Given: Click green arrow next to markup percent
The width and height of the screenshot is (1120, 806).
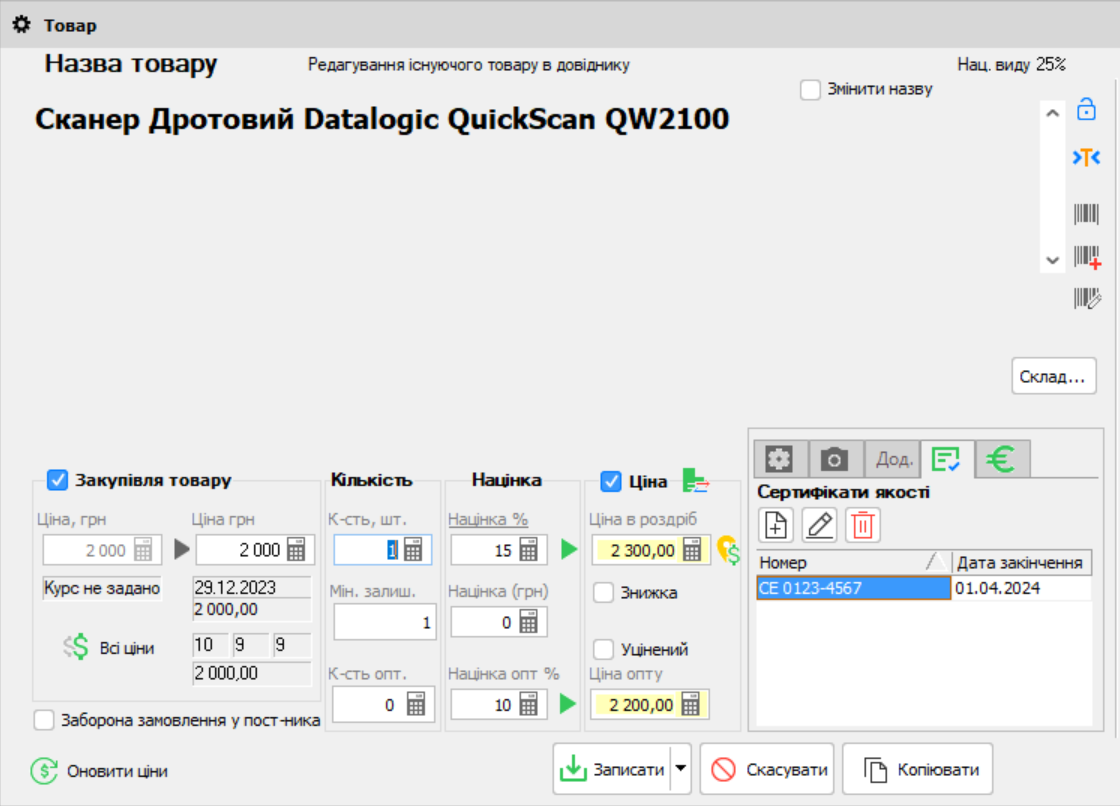Looking at the screenshot, I should point(568,549).
